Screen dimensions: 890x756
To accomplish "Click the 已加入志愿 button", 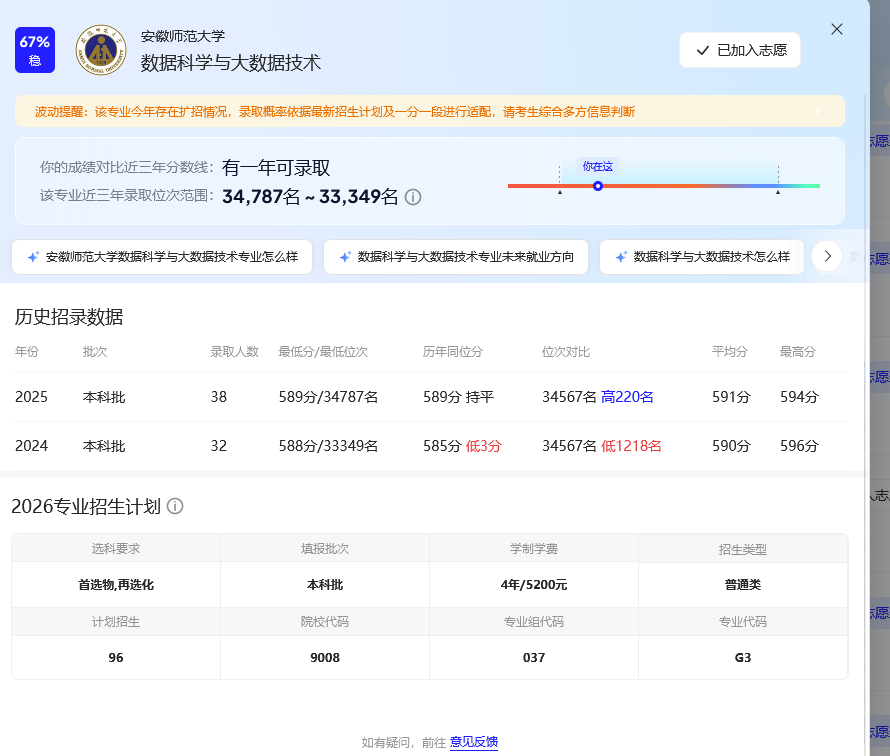I will click(x=740, y=51).
